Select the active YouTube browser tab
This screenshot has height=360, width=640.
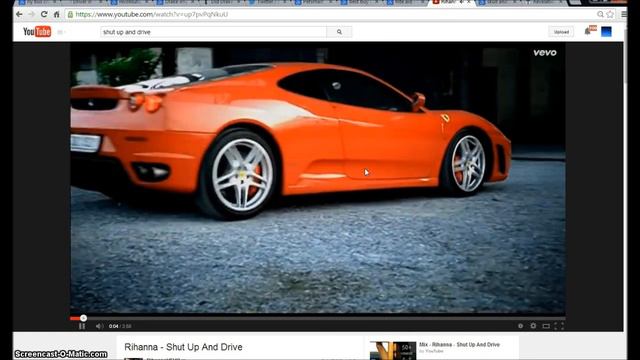pyautogui.click(x=451, y=3)
